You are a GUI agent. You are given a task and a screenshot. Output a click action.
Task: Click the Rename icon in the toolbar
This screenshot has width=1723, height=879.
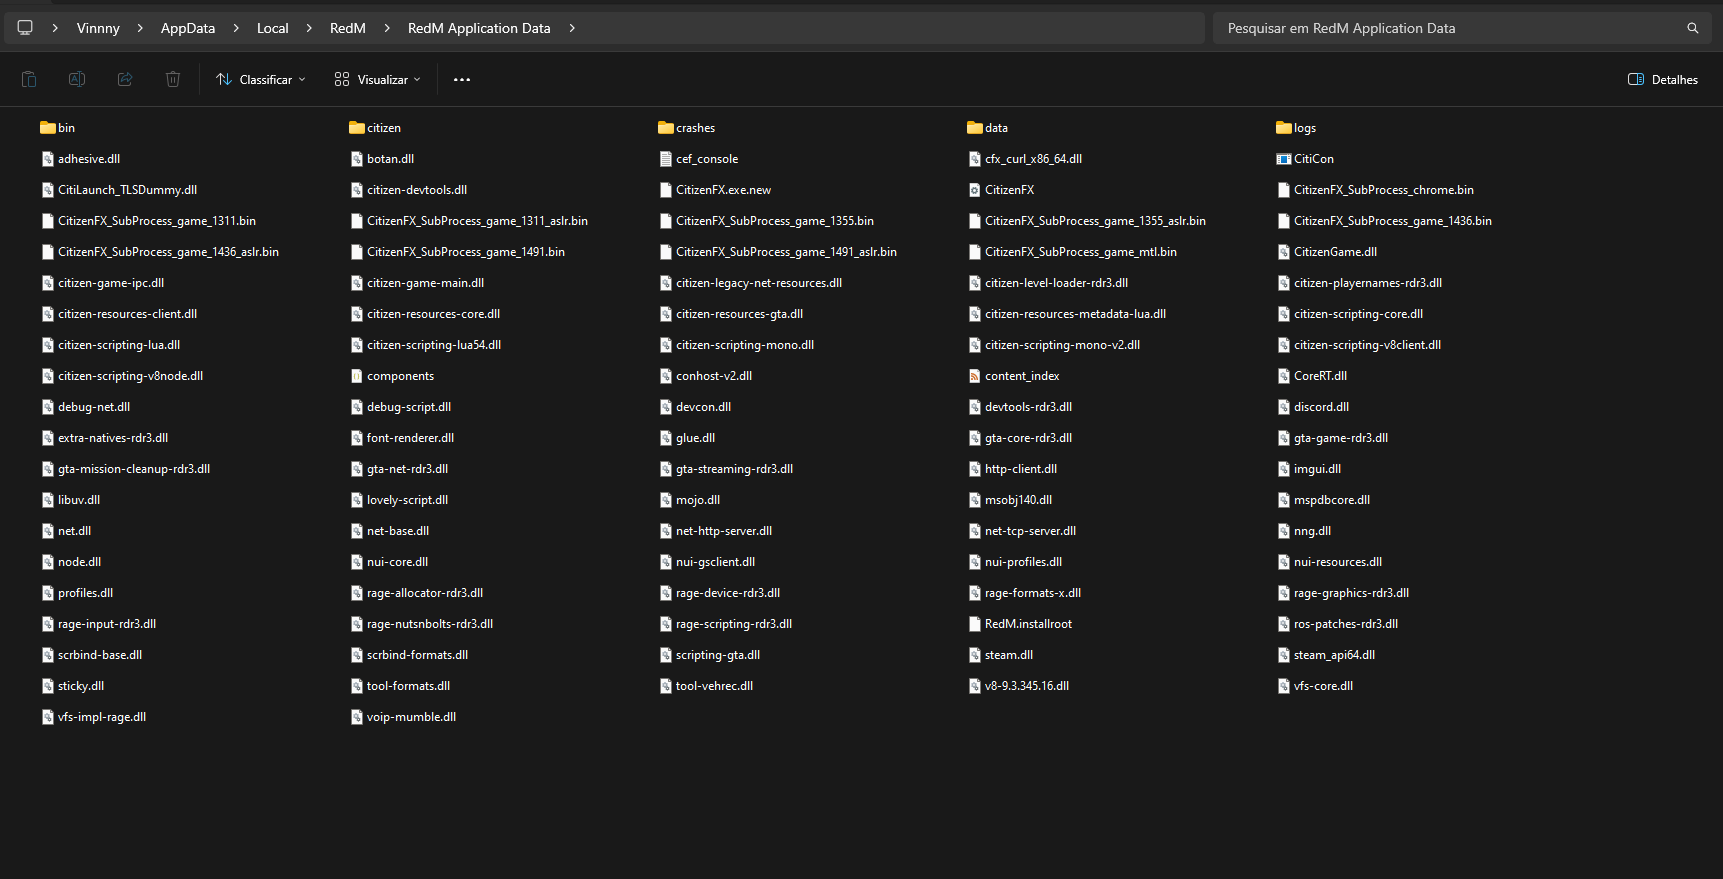click(77, 79)
